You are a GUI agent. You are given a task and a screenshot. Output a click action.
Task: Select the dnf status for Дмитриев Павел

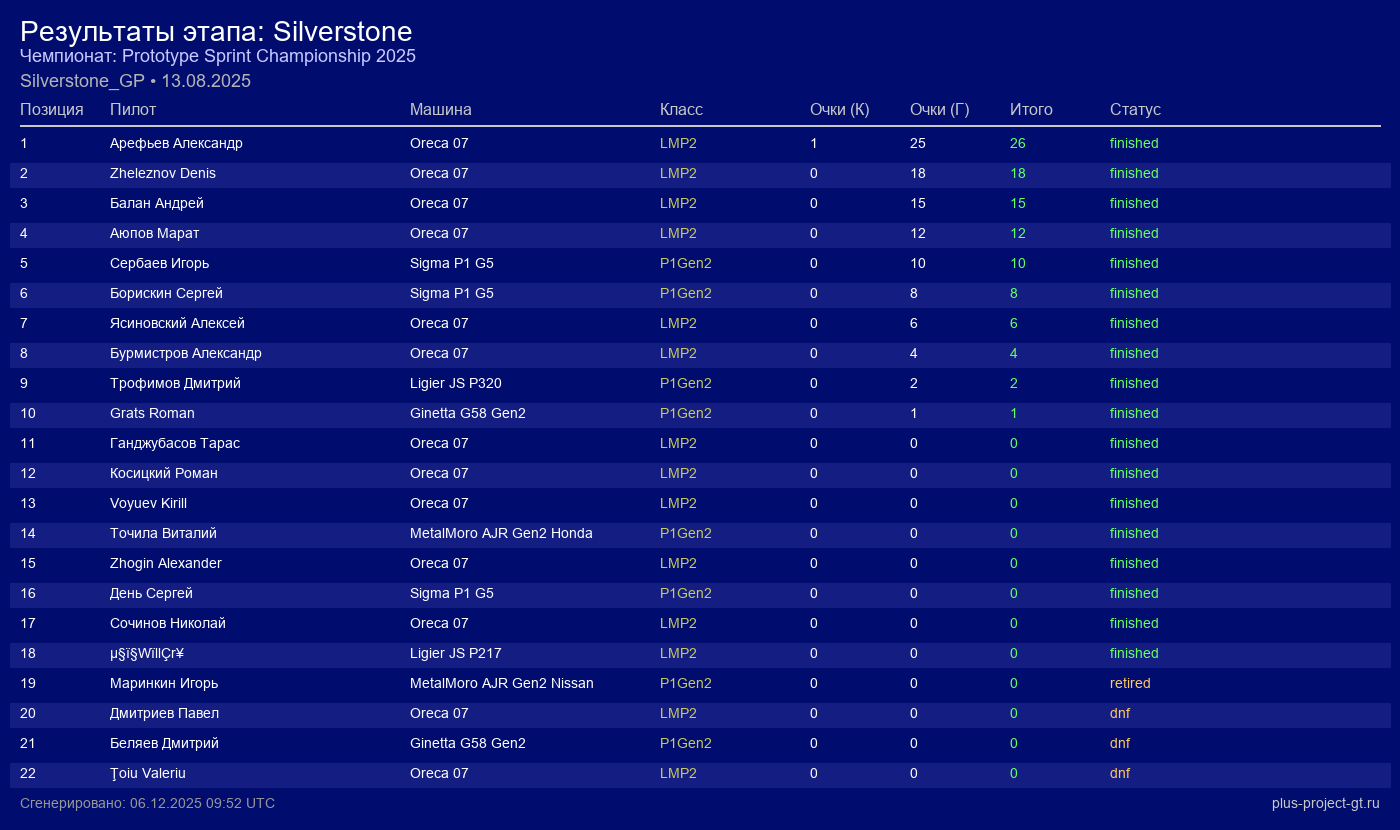tap(1120, 713)
